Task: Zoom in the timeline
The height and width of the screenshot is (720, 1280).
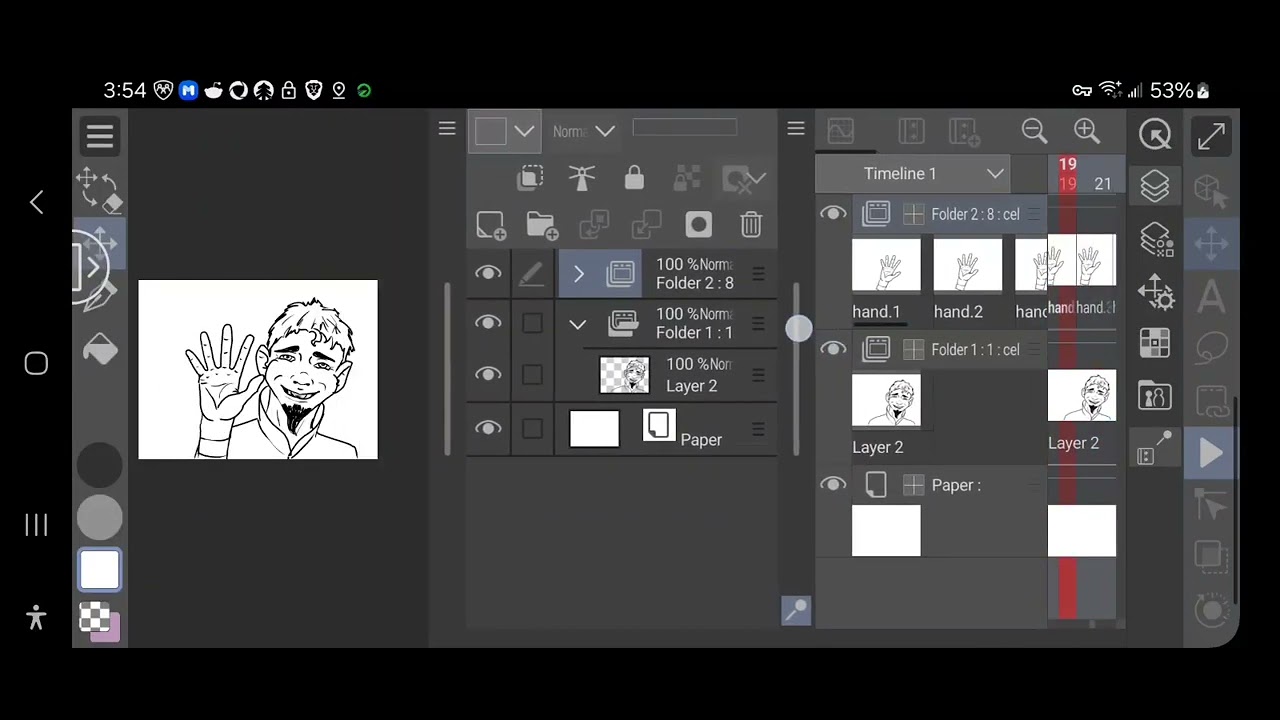Action: (x=1087, y=131)
